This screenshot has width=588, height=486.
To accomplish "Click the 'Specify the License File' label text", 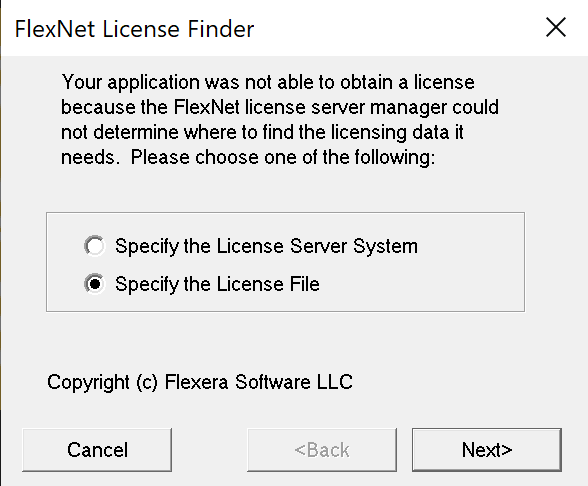I will (x=217, y=284).
